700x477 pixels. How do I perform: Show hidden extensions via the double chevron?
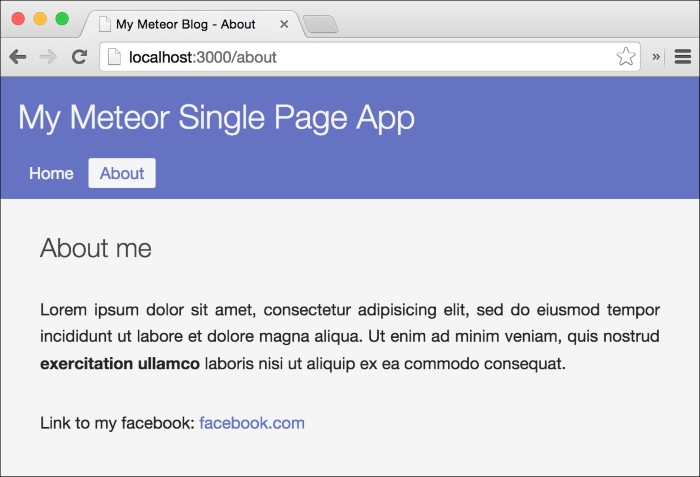tap(656, 57)
